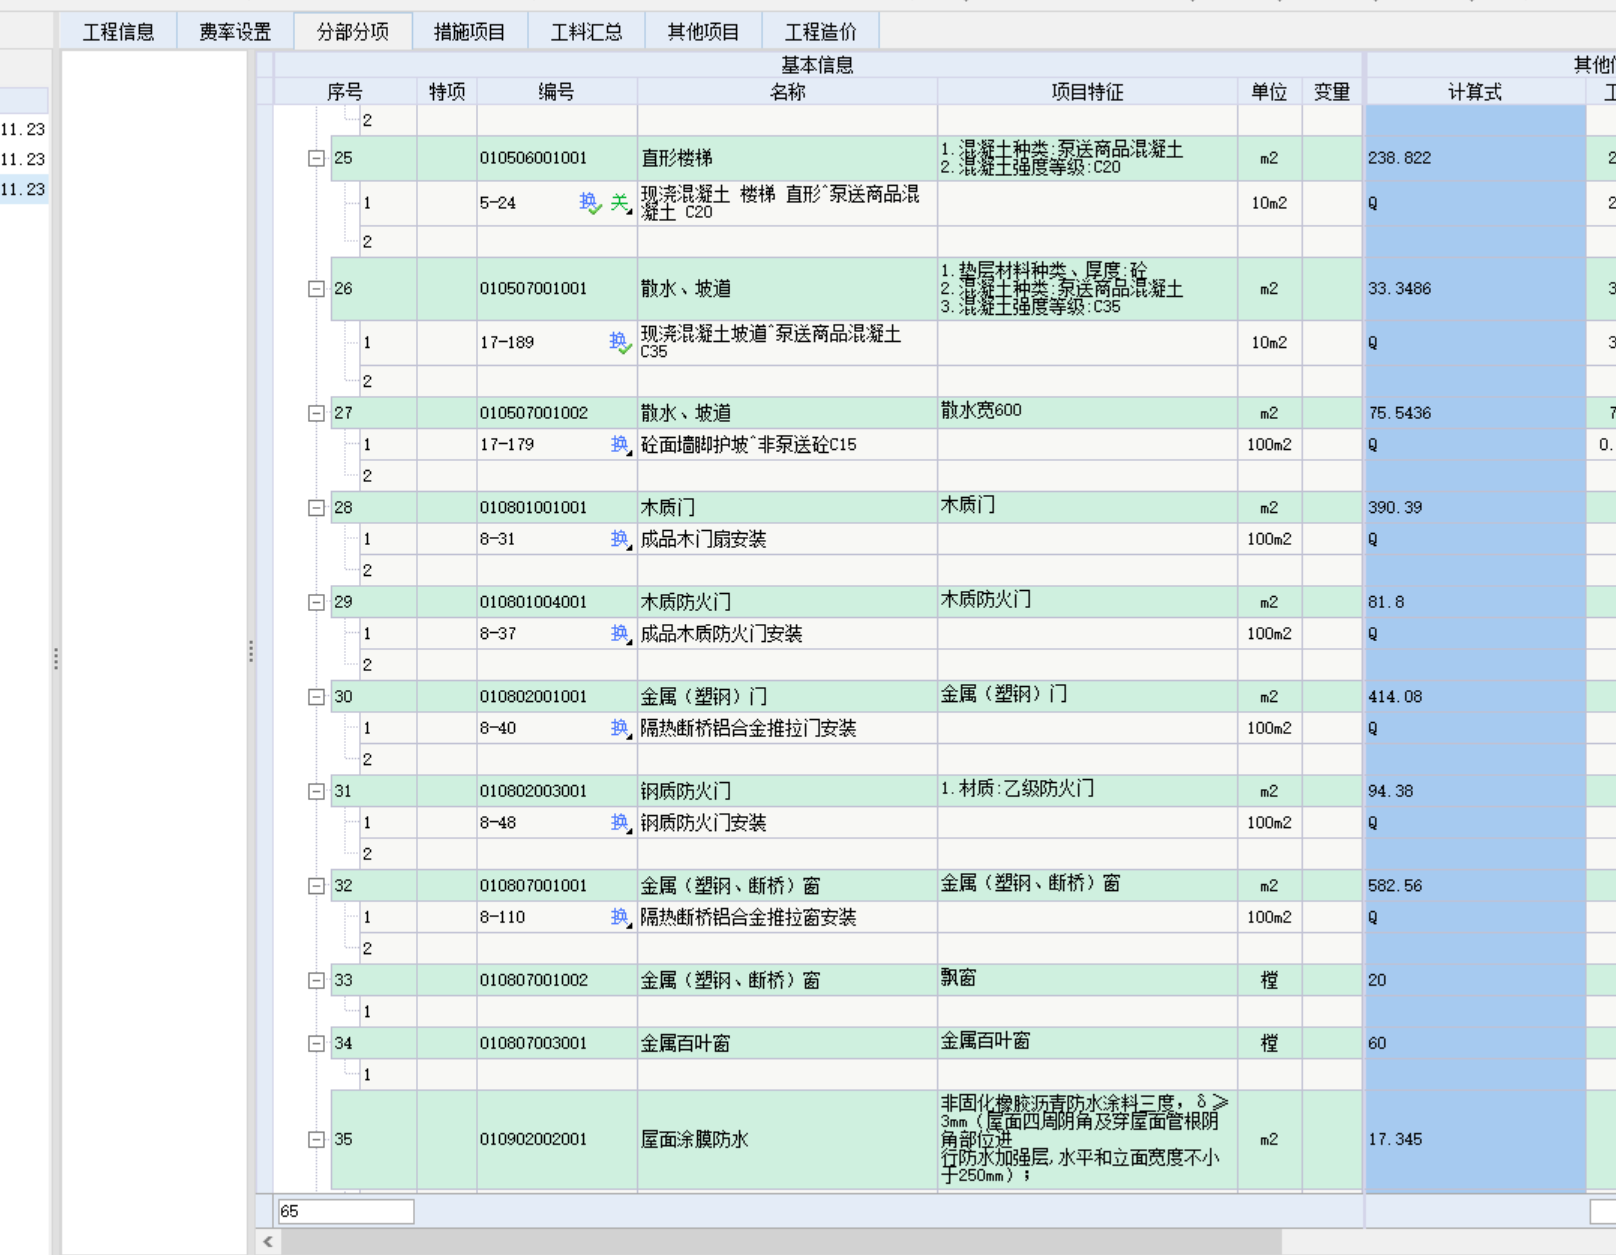Switch to the 费率设置 tab
This screenshot has width=1616, height=1255.
coord(235,31)
